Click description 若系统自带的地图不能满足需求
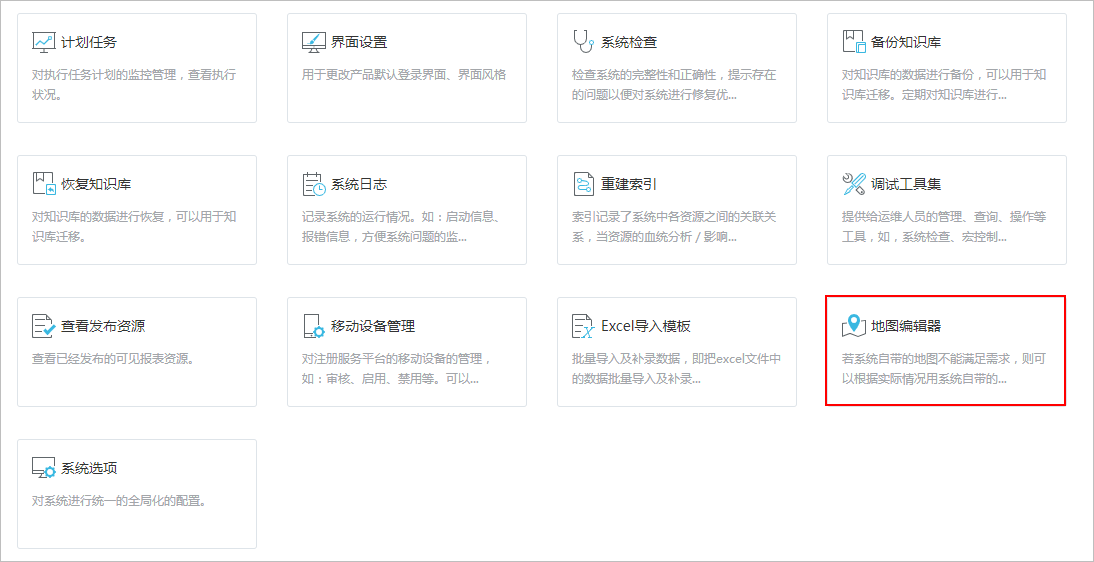This screenshot has width=1094, height=562. [x=944, y=368]
